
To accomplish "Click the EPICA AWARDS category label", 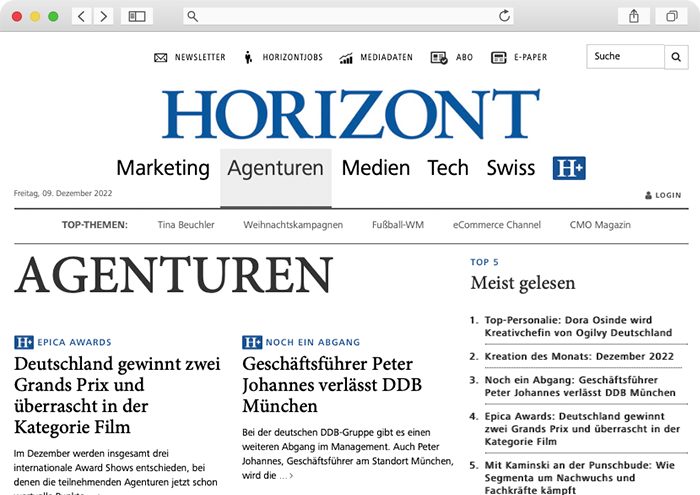I will click(x=74, y=342).
